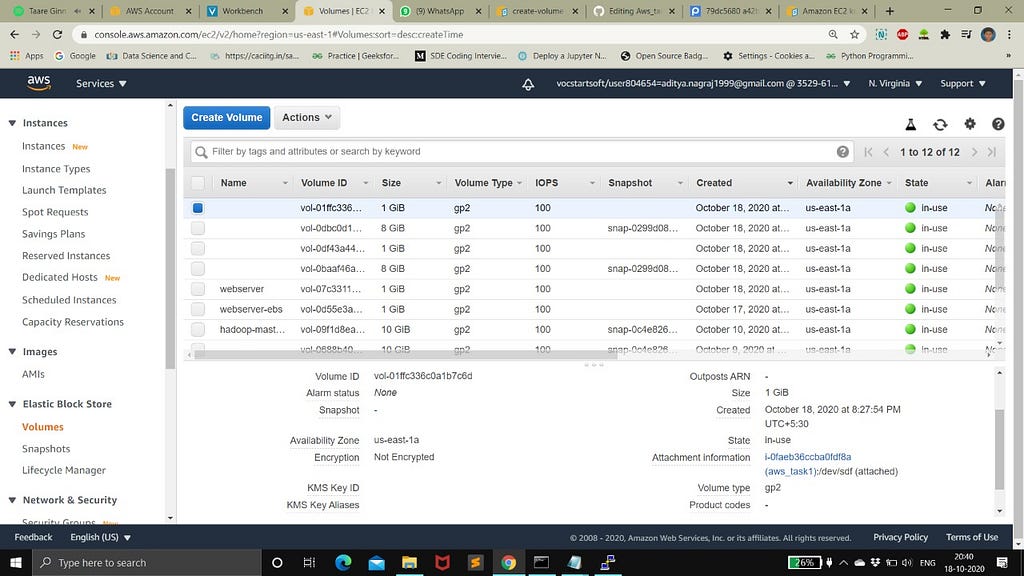Reload the browser page
This screenshot has width=1024, height=576.
[57, 34]
